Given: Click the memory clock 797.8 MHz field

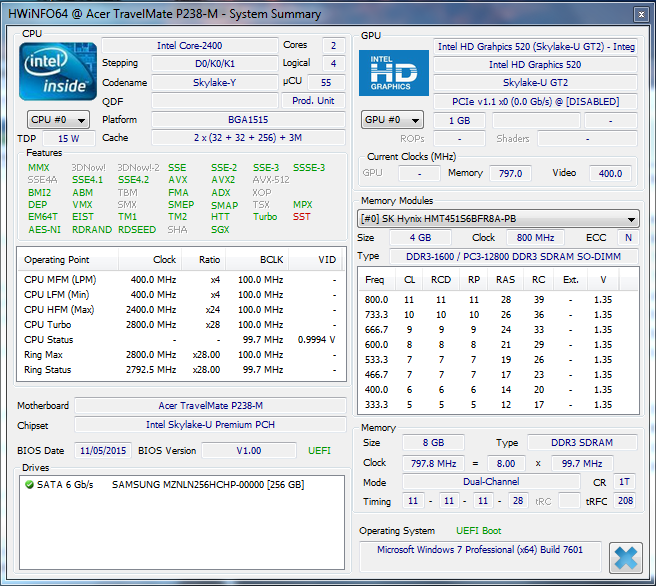Looking at the screenshot, I should coord(433,463).
